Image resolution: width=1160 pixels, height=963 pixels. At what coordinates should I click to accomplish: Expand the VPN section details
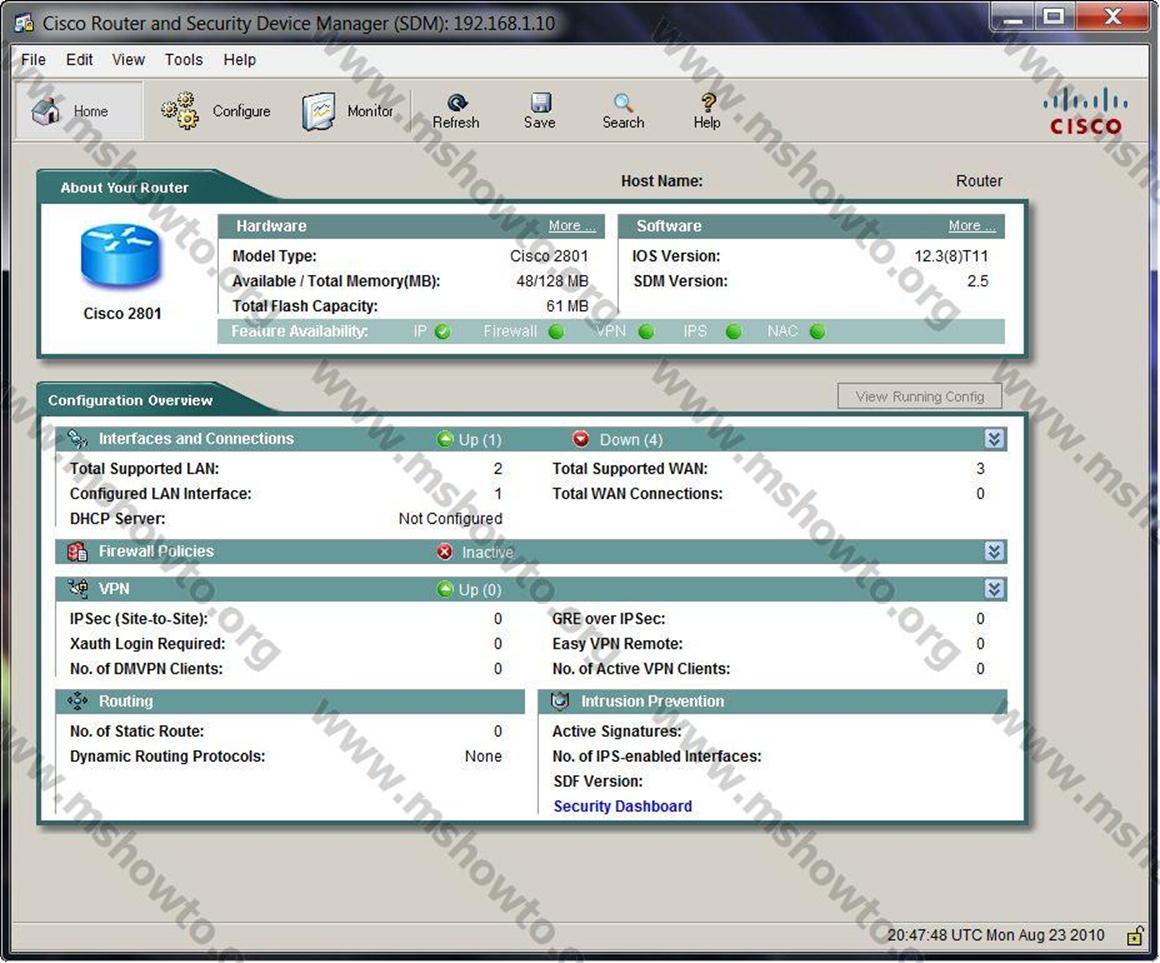994,589
